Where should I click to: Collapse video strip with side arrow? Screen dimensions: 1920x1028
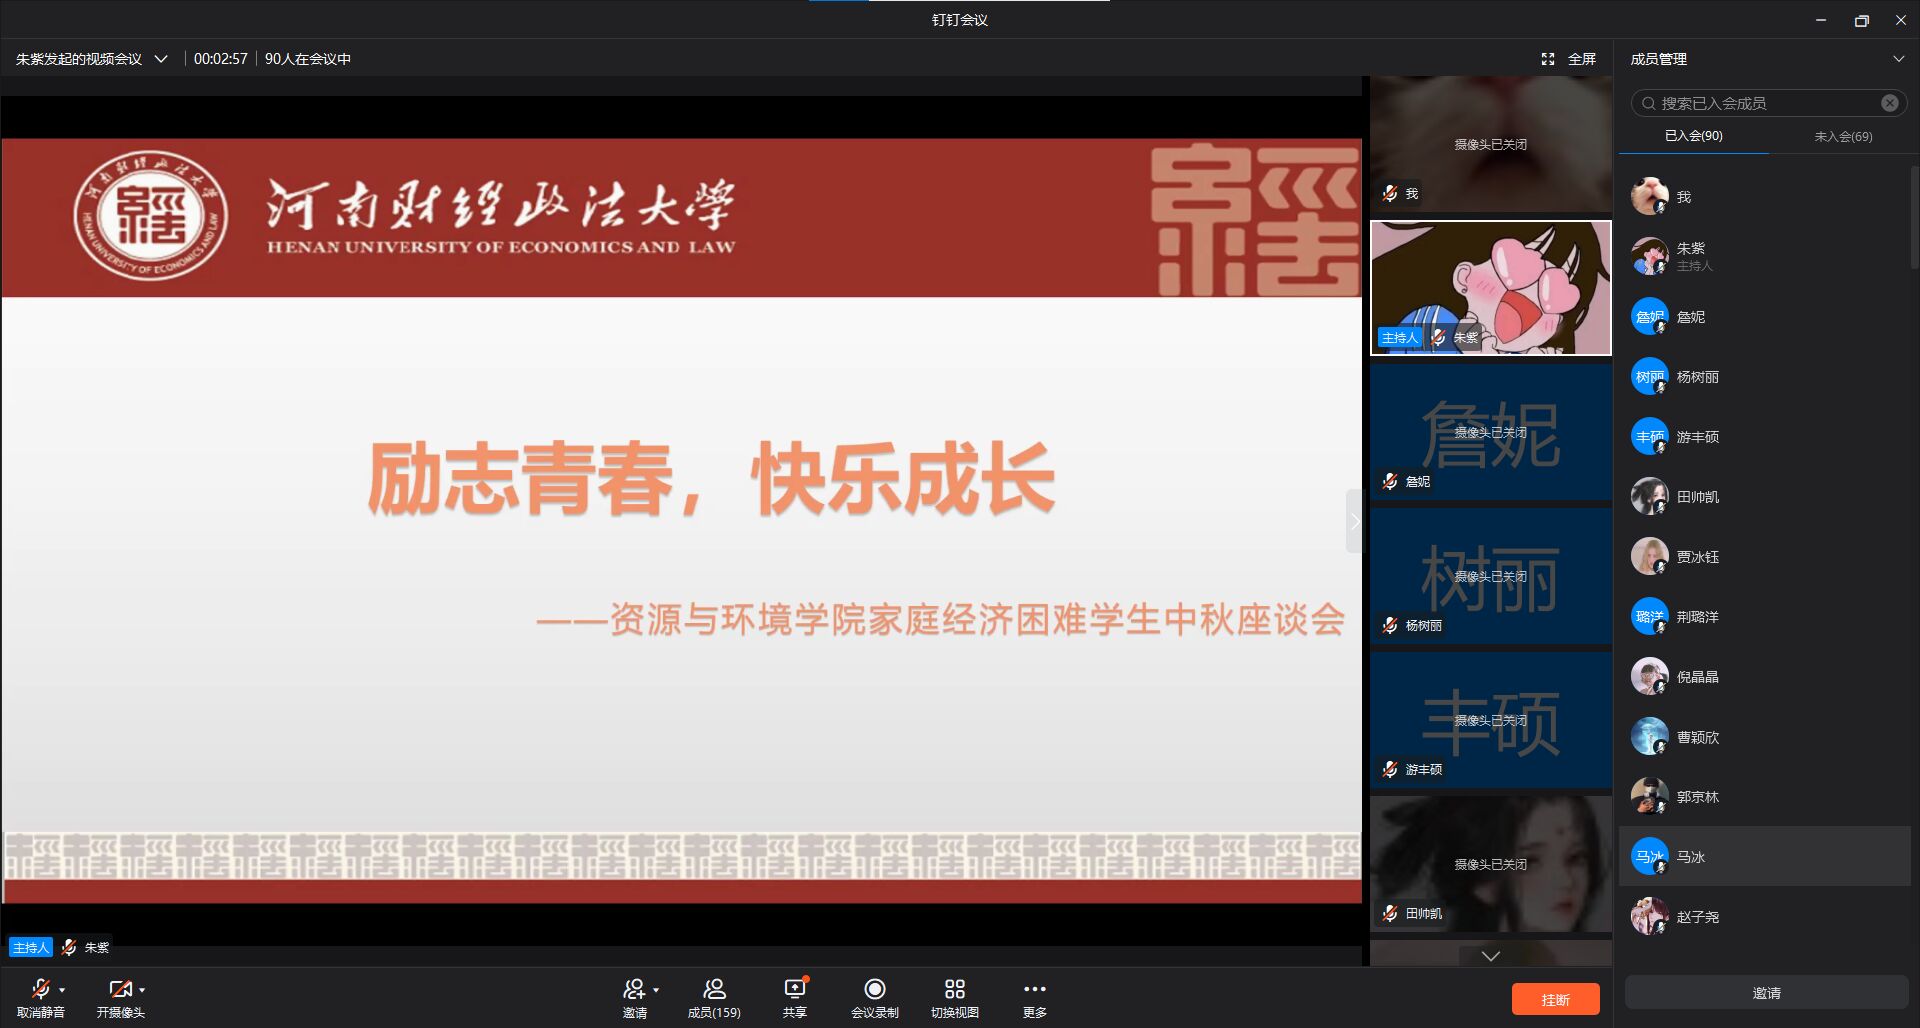(x=1355, y=521)
